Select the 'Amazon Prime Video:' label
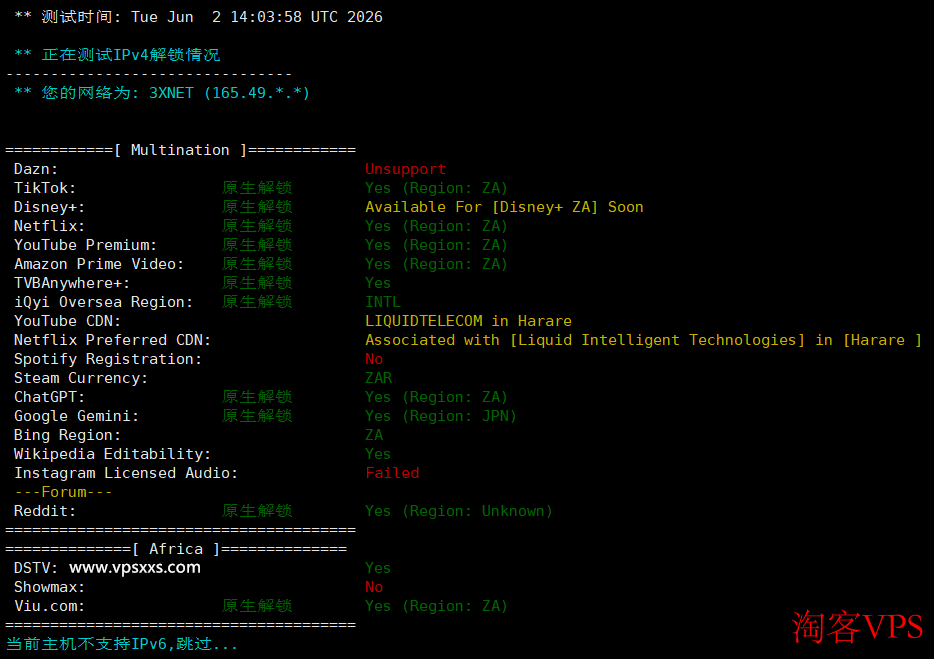The image size is (934, 659). pos(99,264)
